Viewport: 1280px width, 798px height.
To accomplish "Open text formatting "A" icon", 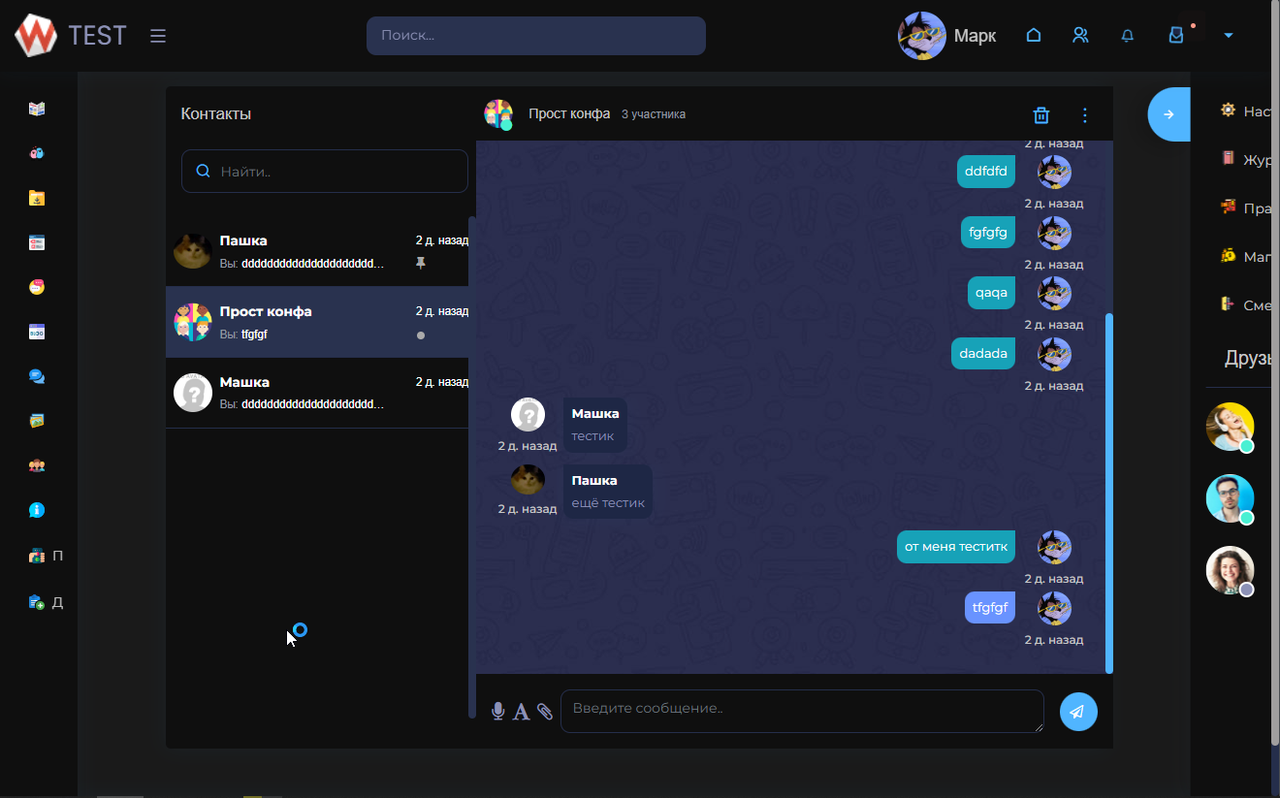I will click(521, 712).
